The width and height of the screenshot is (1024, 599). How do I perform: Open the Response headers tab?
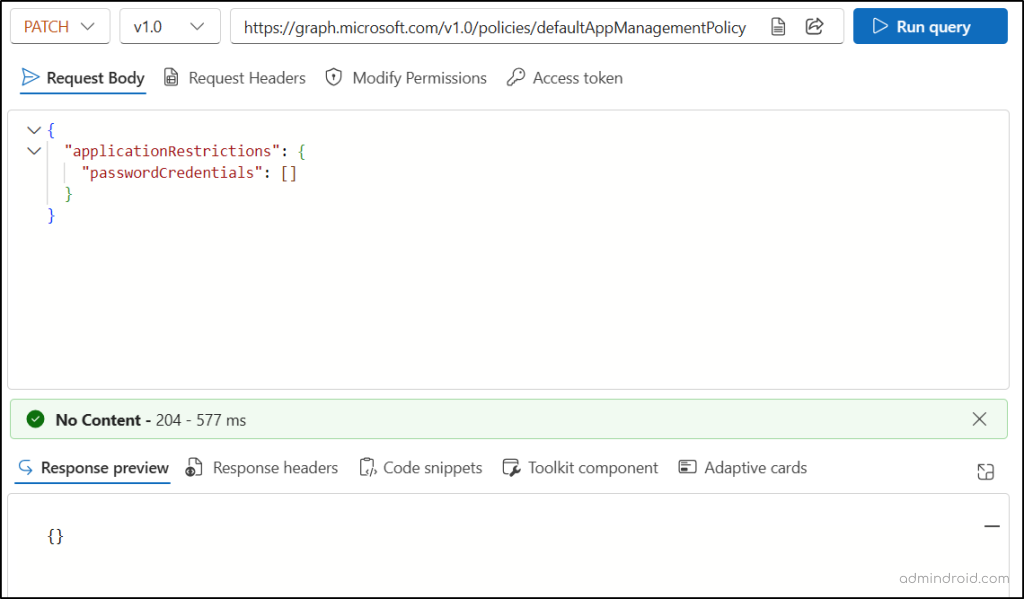[262, 468]
